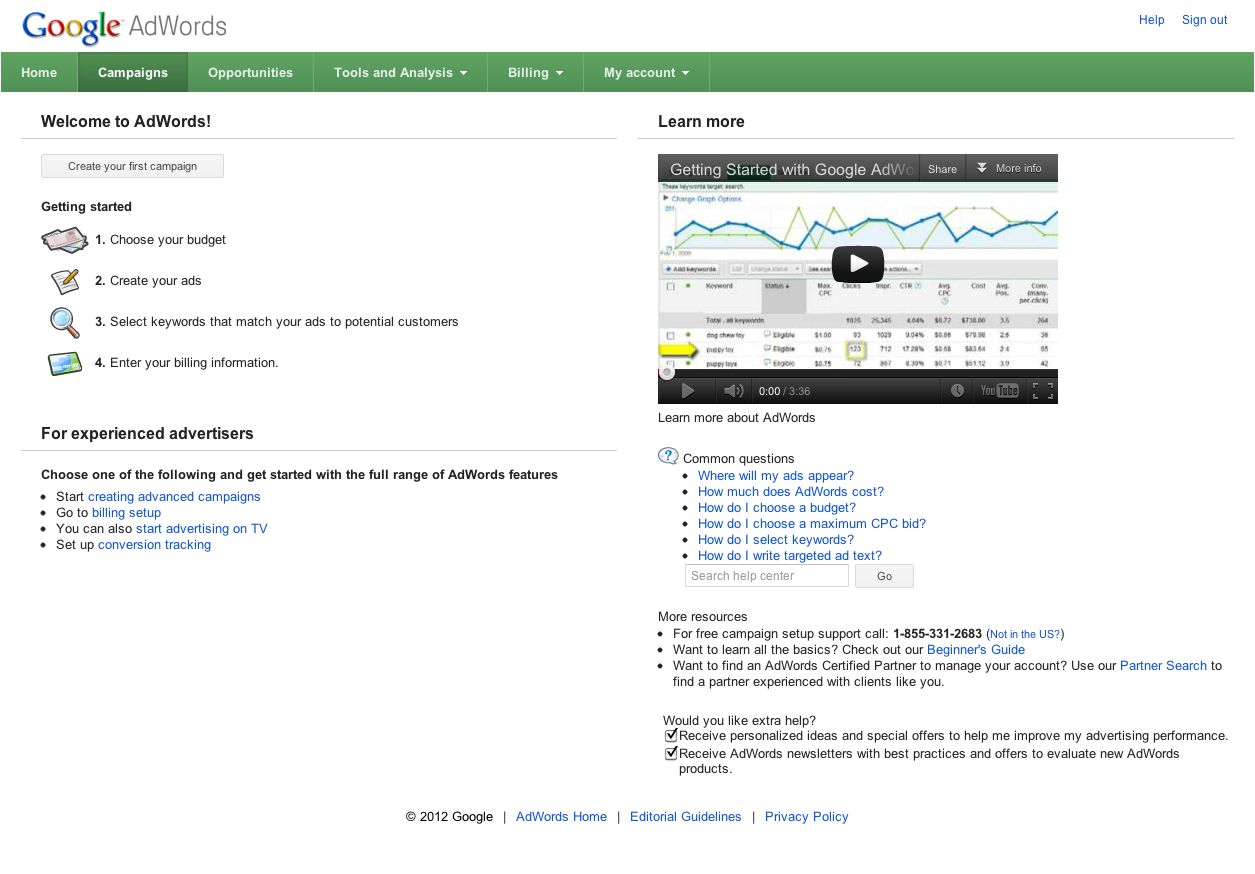Open creating advanced campaigns link
The height and width of the screenshot is (874, 1255).
174,497
